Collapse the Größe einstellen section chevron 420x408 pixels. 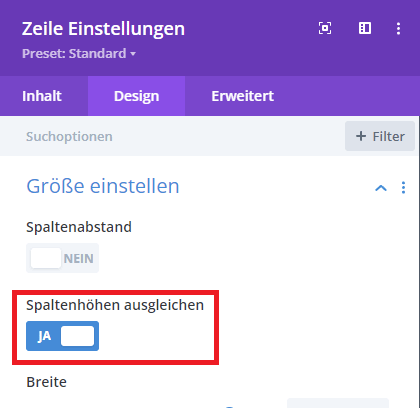click(x=381, y=188)
